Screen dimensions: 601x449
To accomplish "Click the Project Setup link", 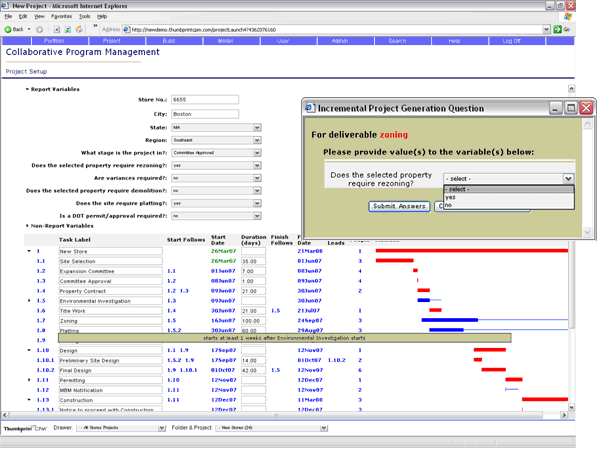I will click(x=26, y=72).
